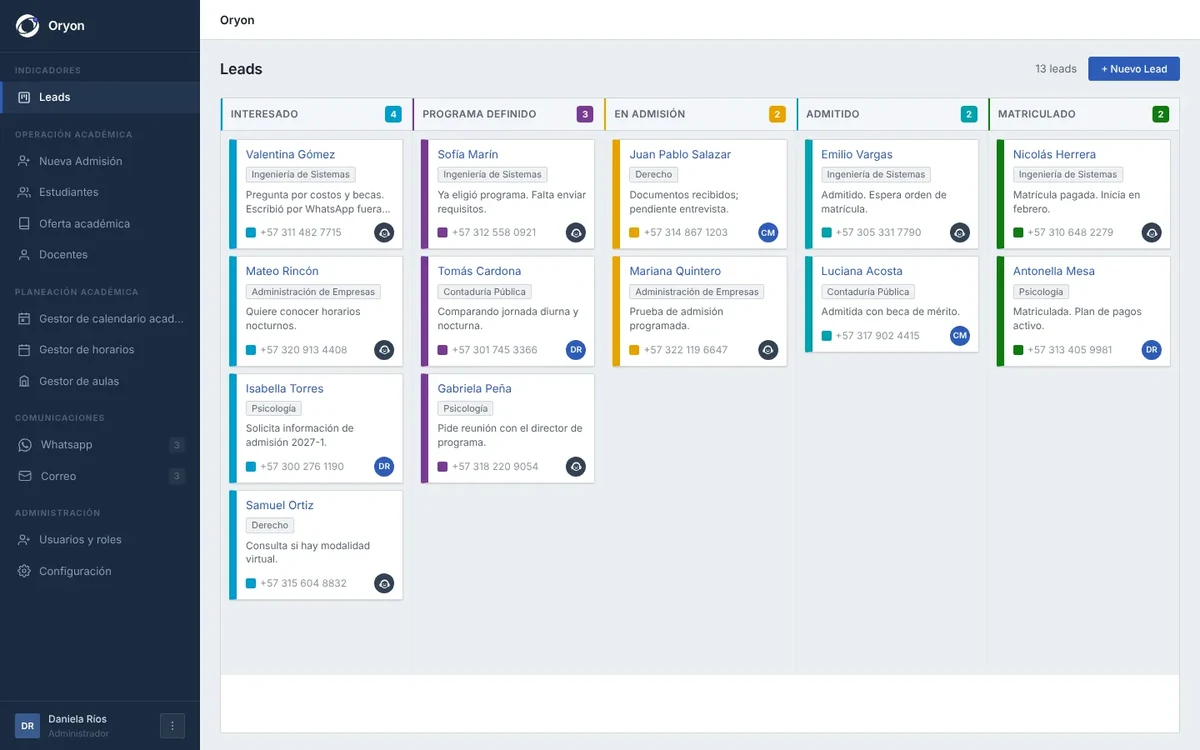Image resolution: width=1200 pixels, height=750 pixels.
Task: Click DR avatar on Isabella Torres card
Action: pyautogui.click(x=384, y=467)
